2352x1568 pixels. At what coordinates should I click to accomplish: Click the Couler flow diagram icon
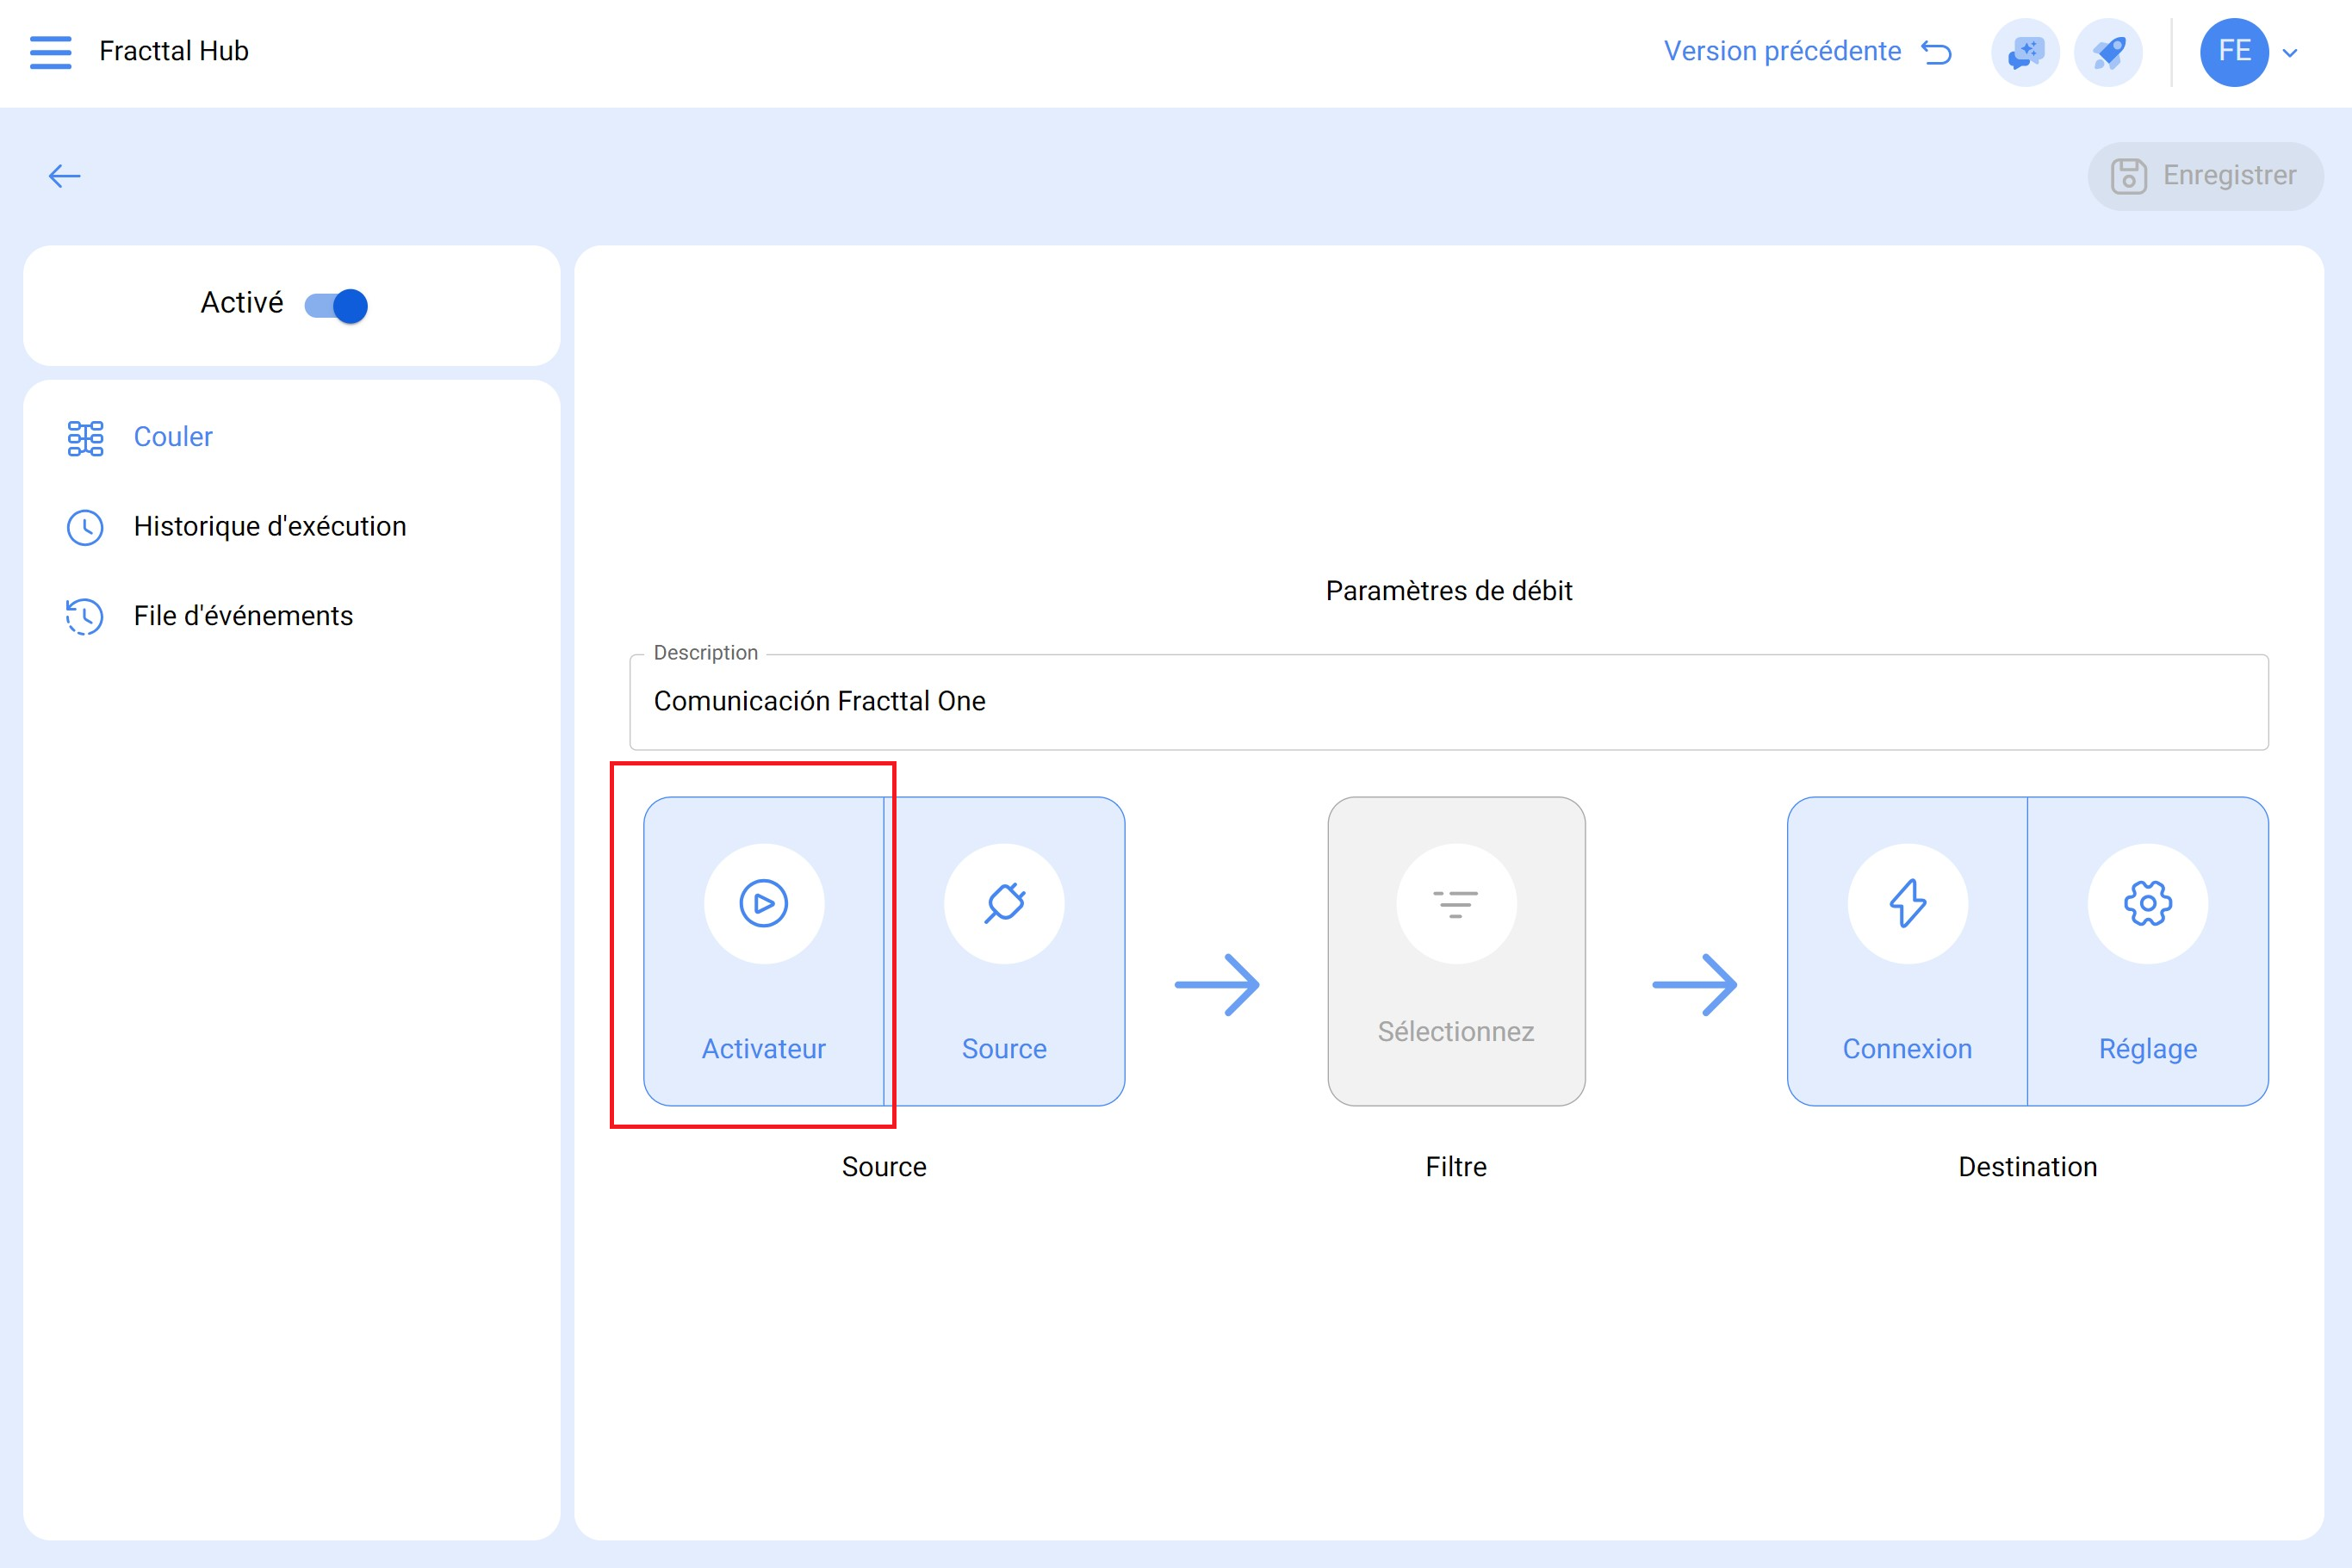85,438
